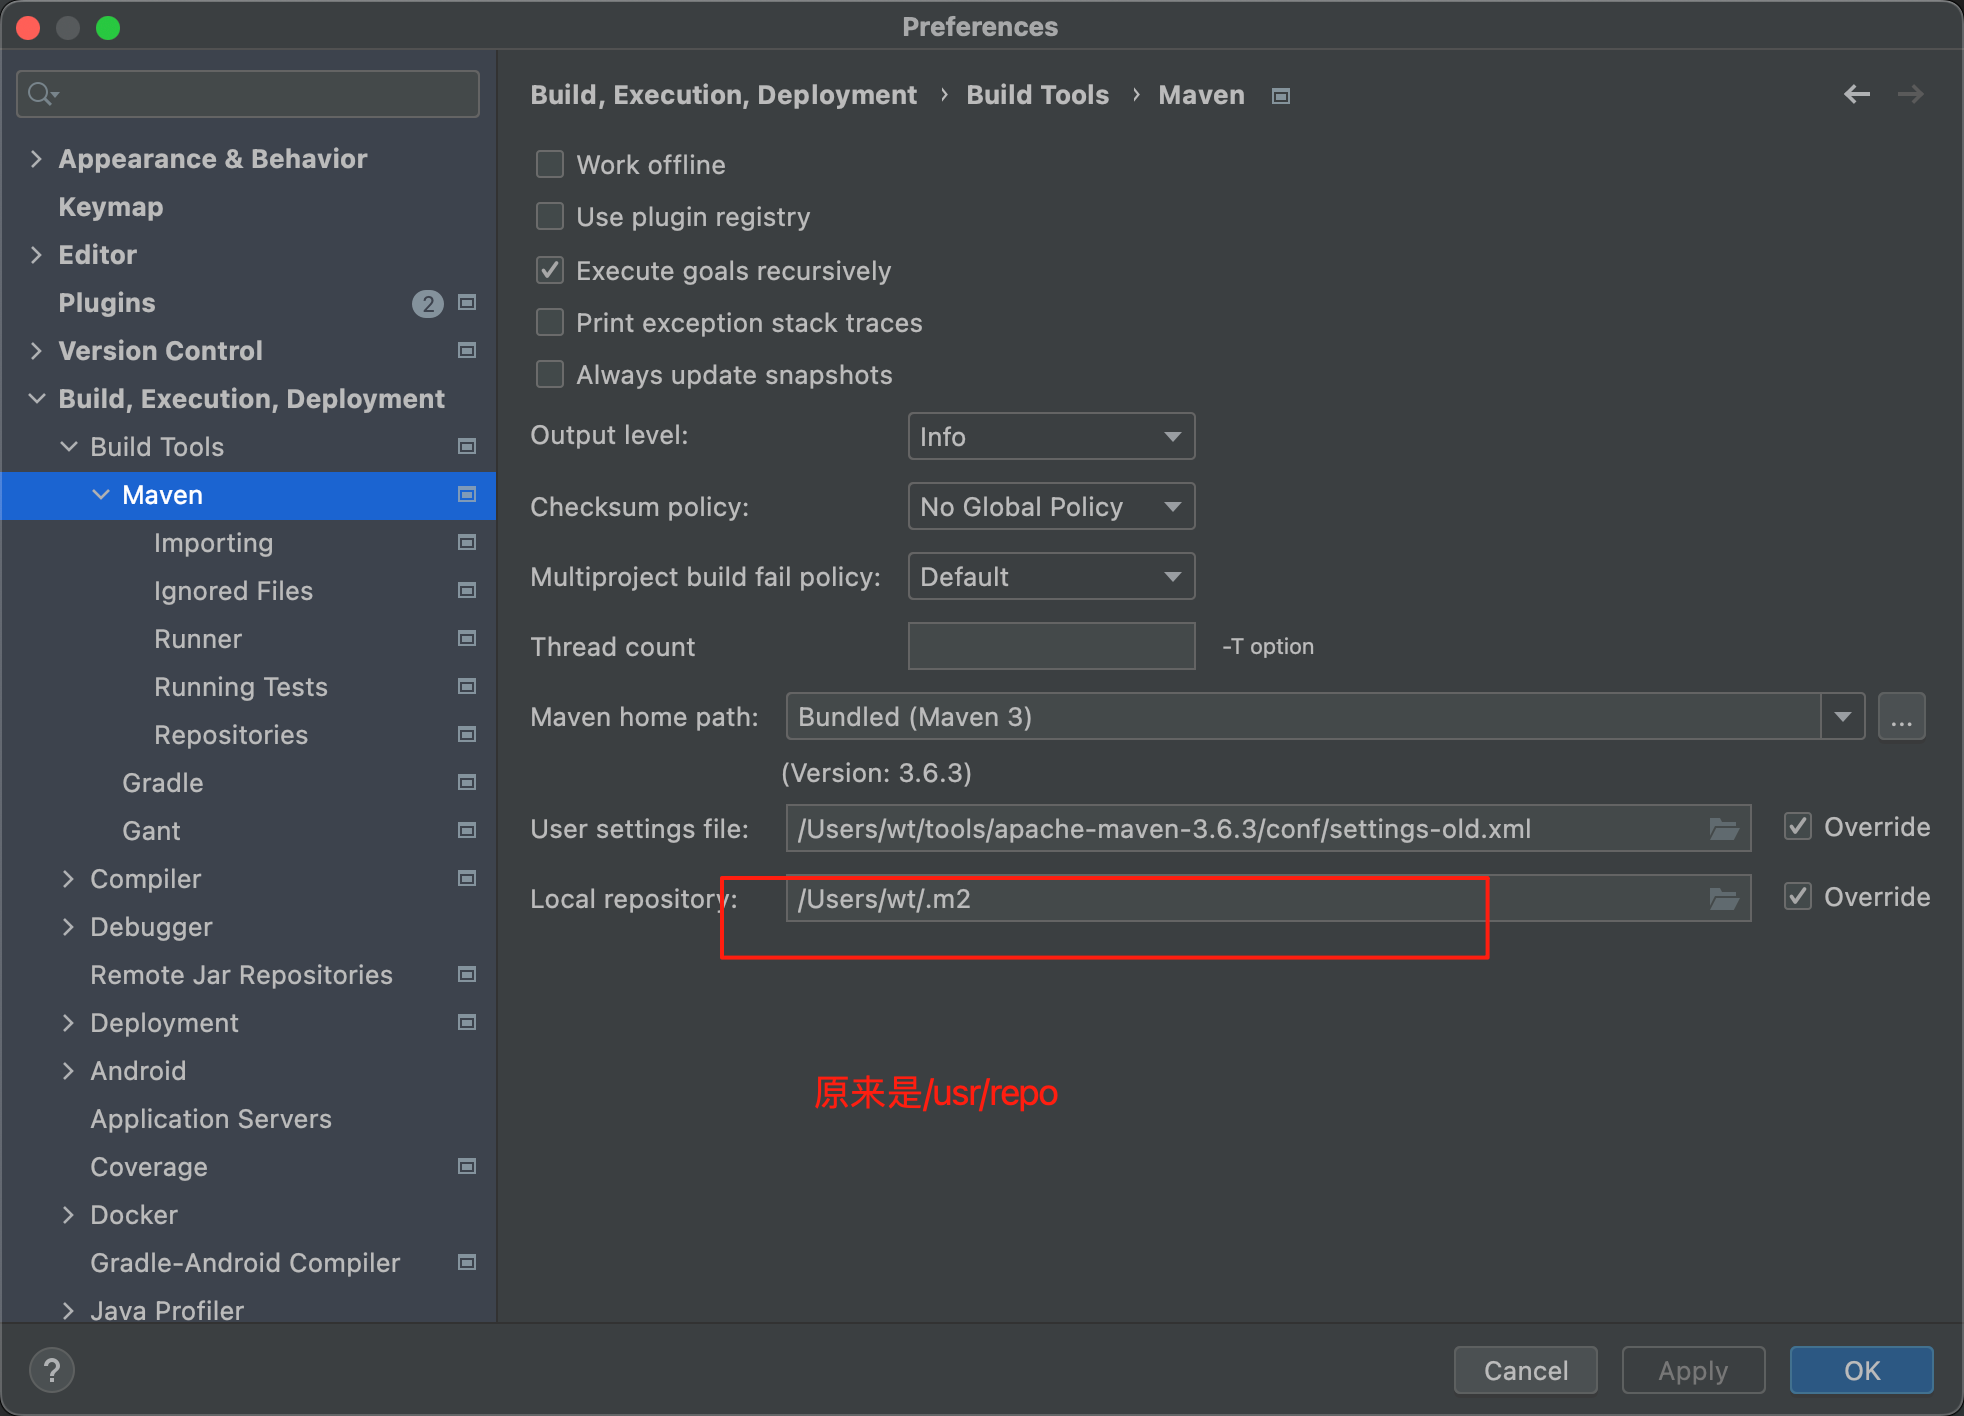This screenshot has height=1416, width=1964.
Task: Click the back navigation arrow icon
Action: point(1856,94)
